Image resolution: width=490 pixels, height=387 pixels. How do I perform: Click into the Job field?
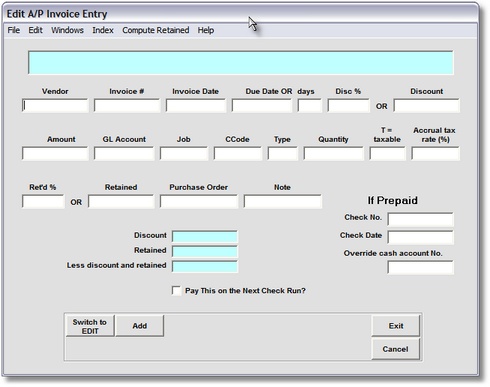pos(184,154)
